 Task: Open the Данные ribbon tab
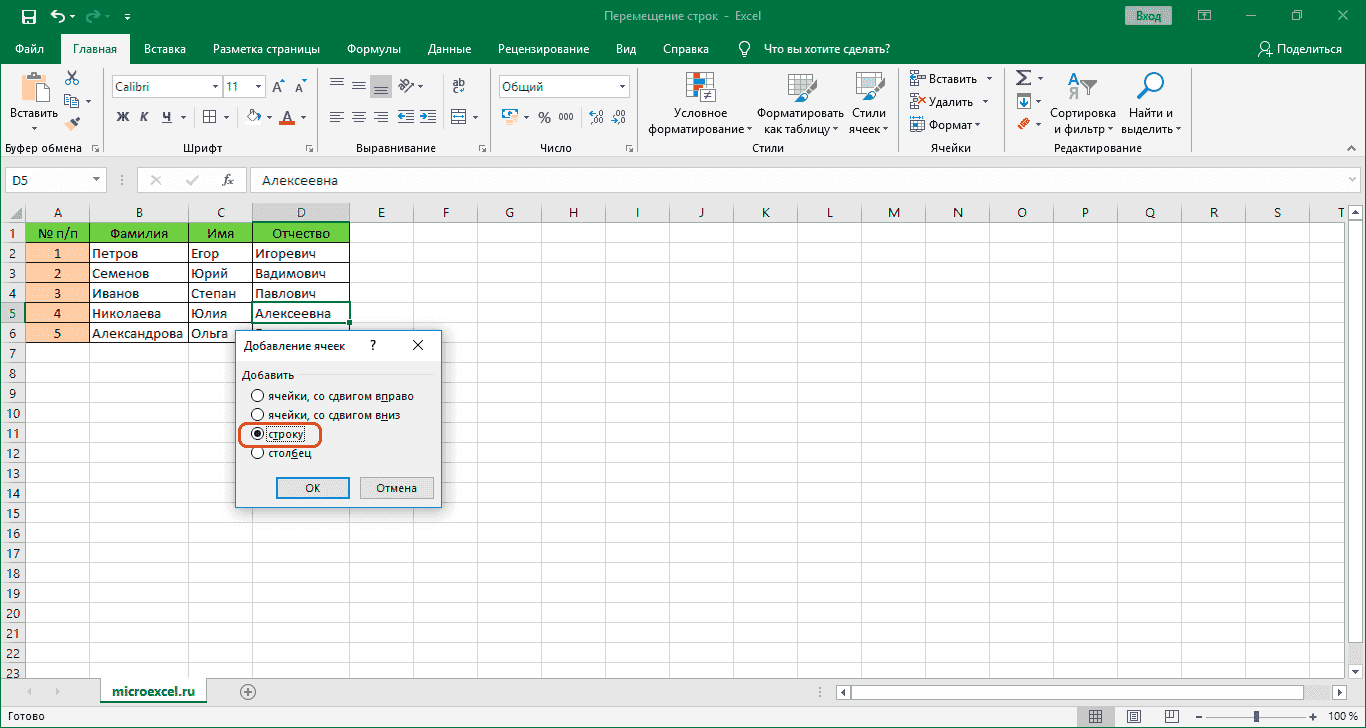coord(449,48)
